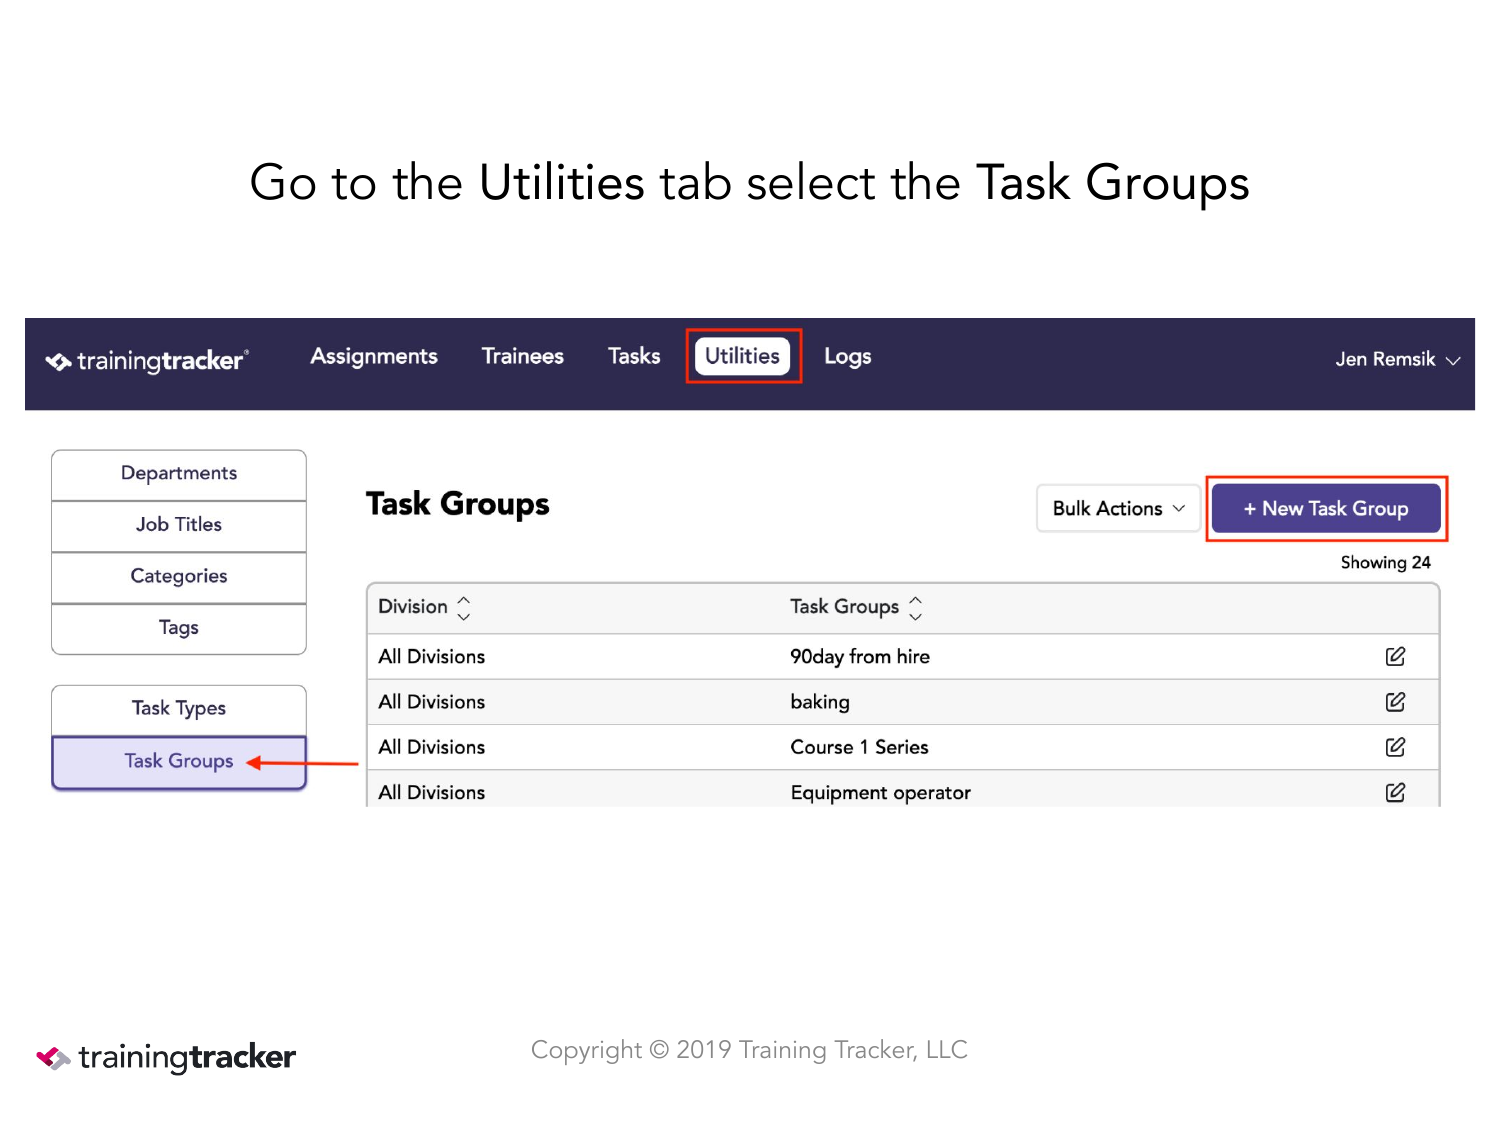Open Departments in the sidebar
Viewport: 1500px width, 1125px height.
[x=179, y=473]
